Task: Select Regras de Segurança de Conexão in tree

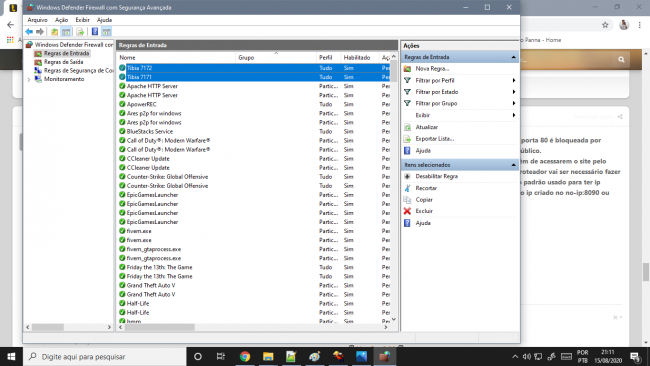Action: 78,70
